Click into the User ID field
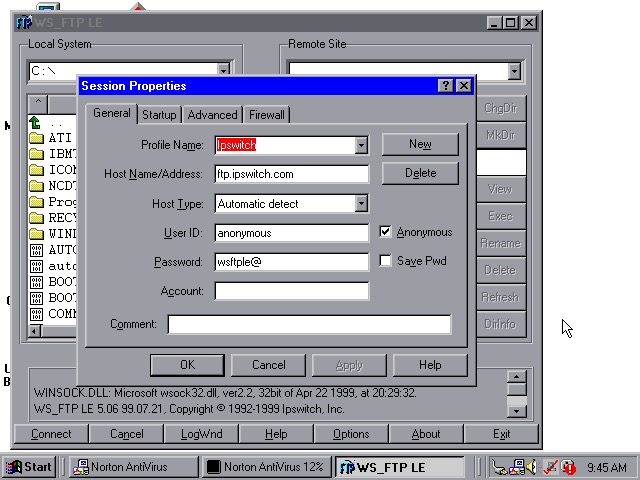This screenshot has height=480, width=640. [x=291, y=233]
